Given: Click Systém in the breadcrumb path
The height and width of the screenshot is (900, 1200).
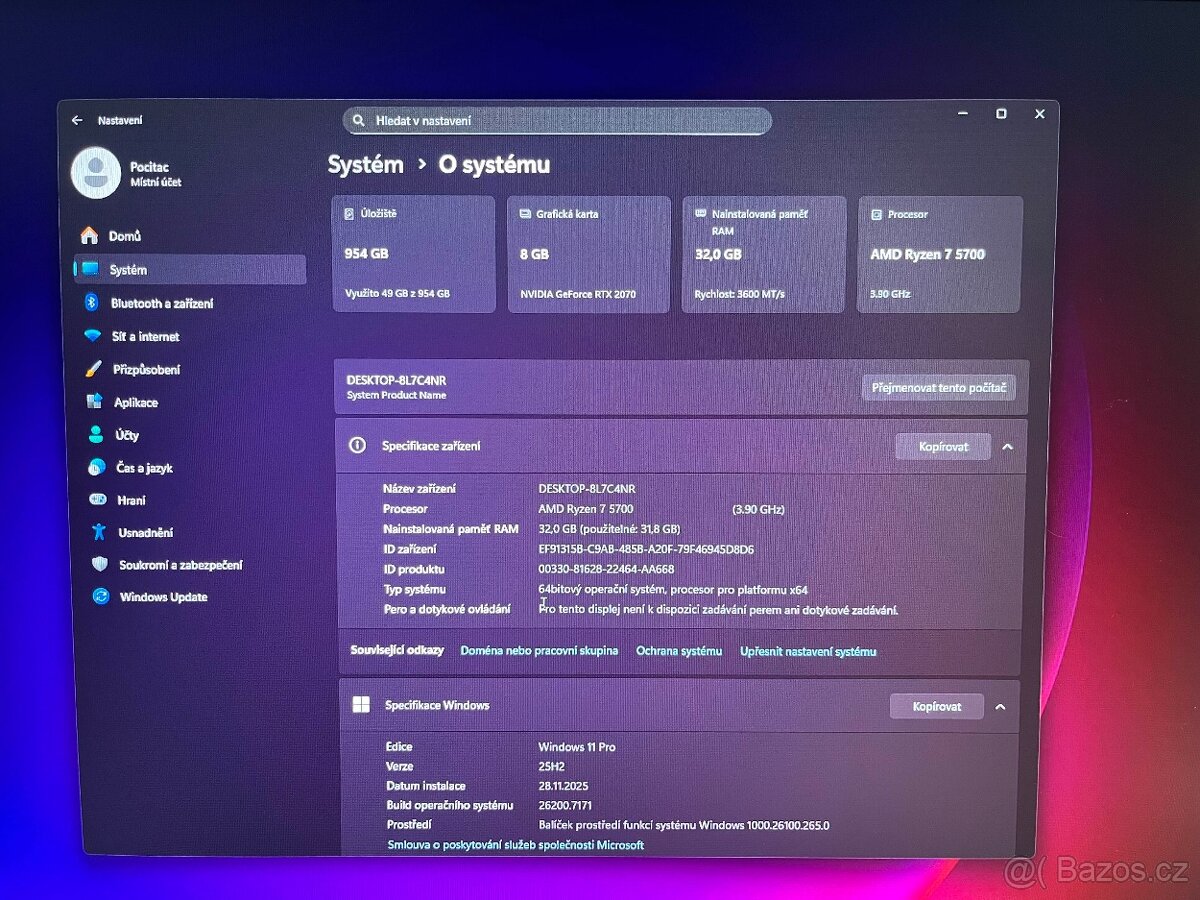Looking at the screenshot, I should tap(364, 164).
